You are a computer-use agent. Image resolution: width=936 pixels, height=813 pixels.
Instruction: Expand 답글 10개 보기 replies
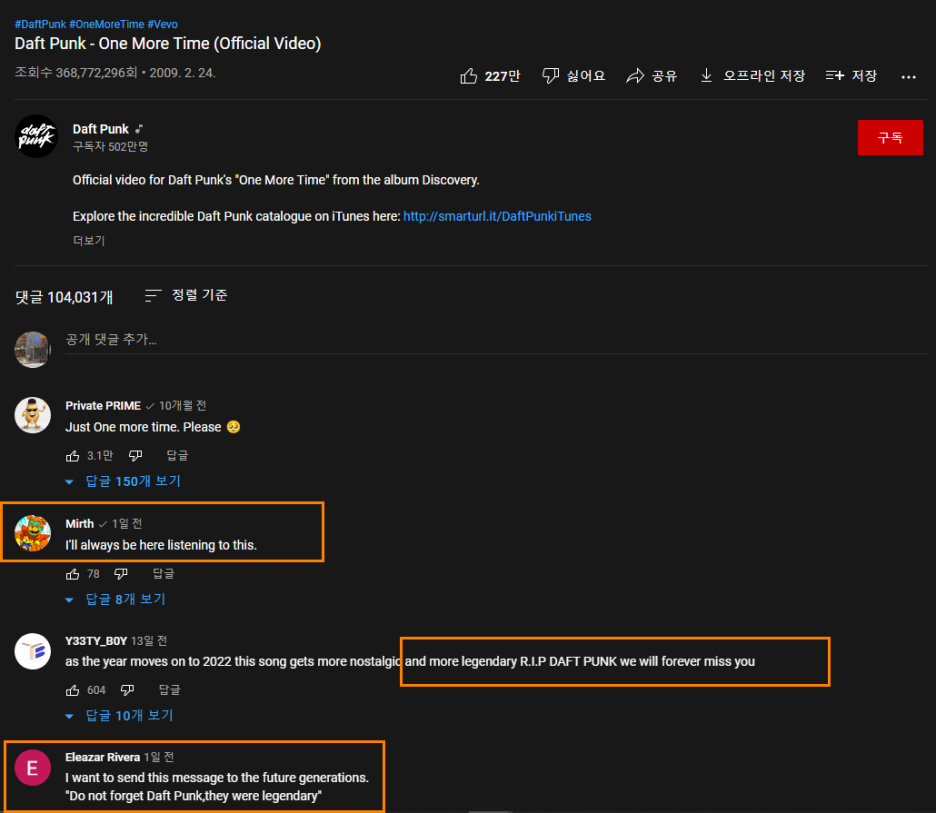point(119,716)
